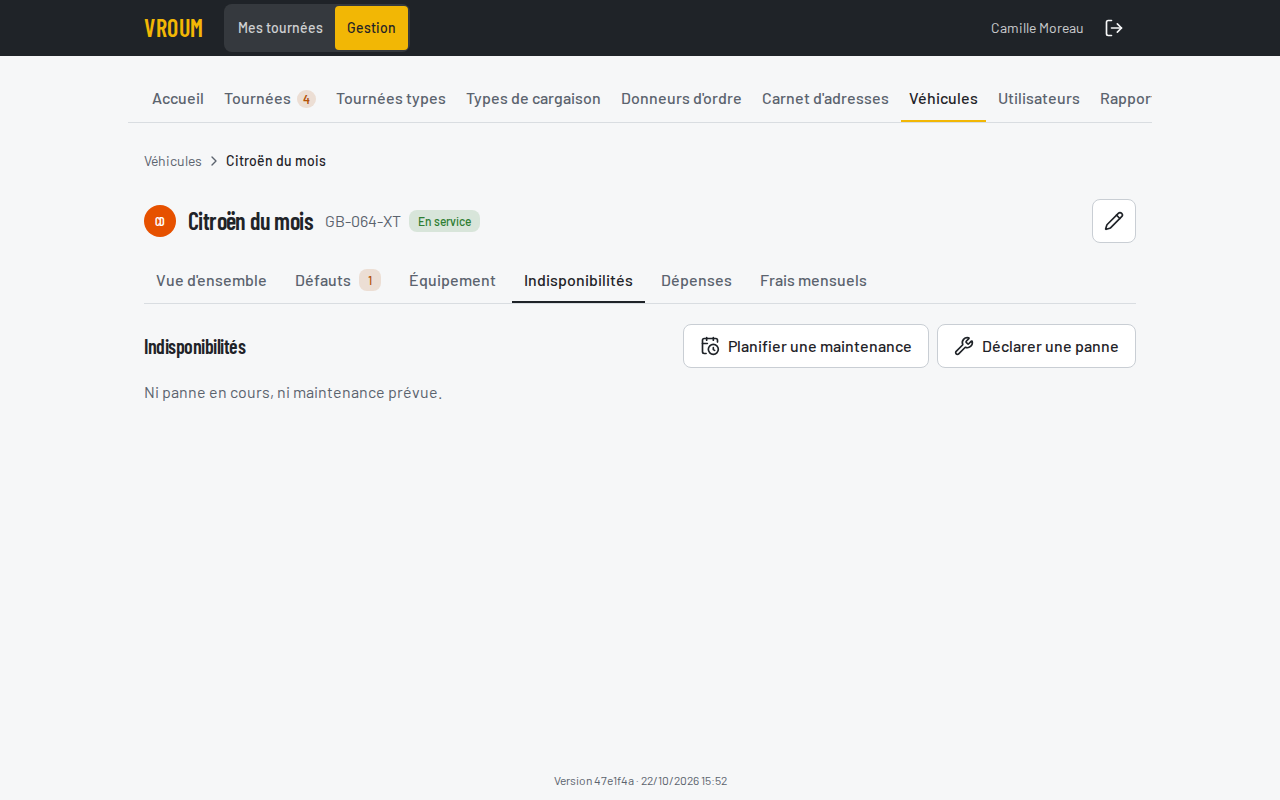Click the Défauts count badge 1
The width and height of the screenshot is (1280, 800).
coord(370,280)
